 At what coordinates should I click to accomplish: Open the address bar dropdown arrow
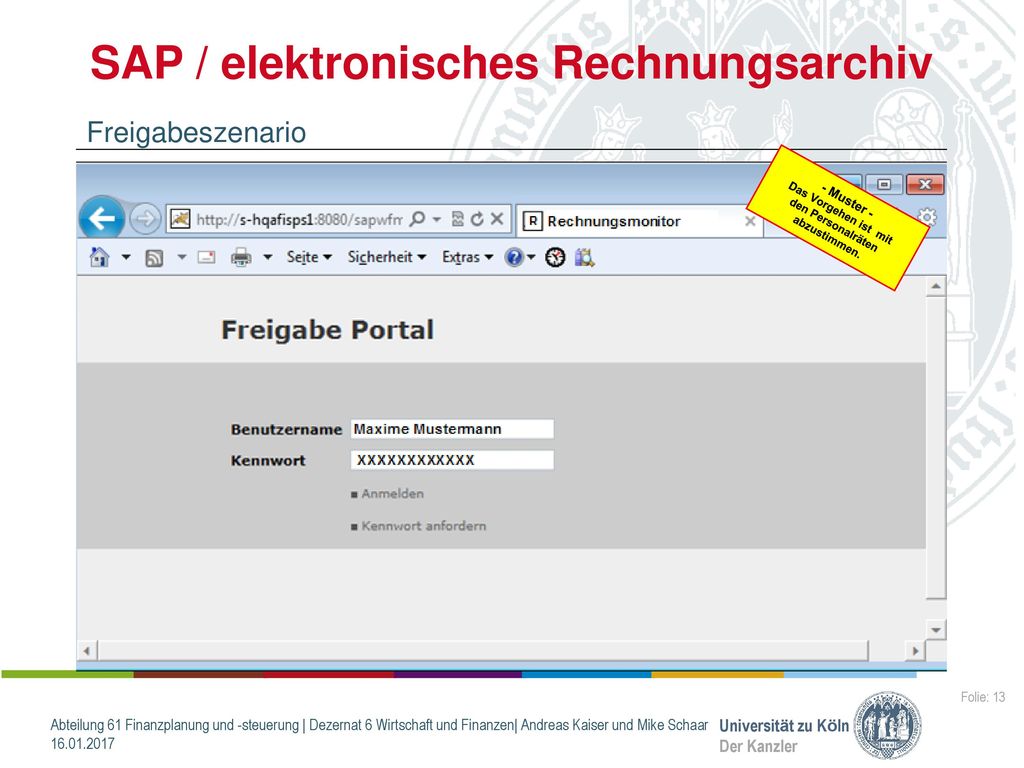(436, 219)
